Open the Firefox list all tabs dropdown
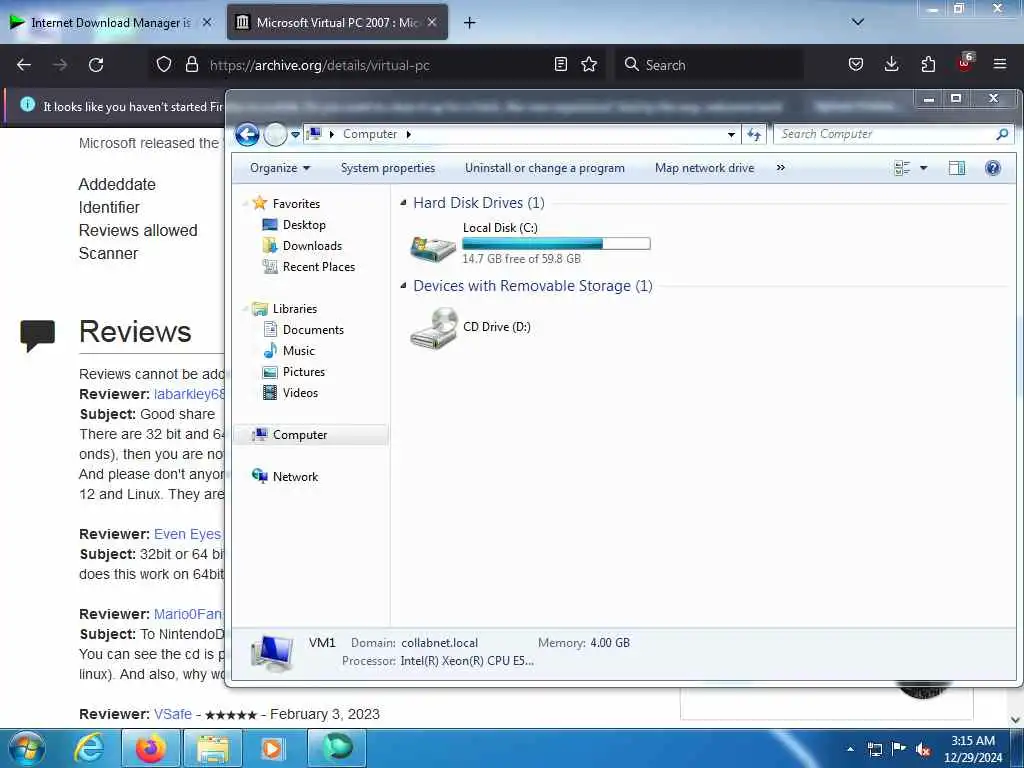1024x768 pixels. coord(857,22)
